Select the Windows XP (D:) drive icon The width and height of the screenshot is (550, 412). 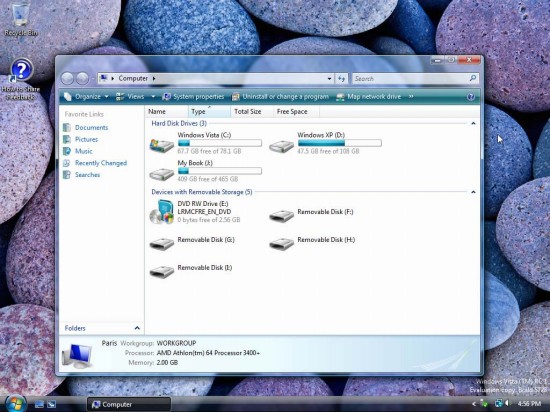pos(281,146)
